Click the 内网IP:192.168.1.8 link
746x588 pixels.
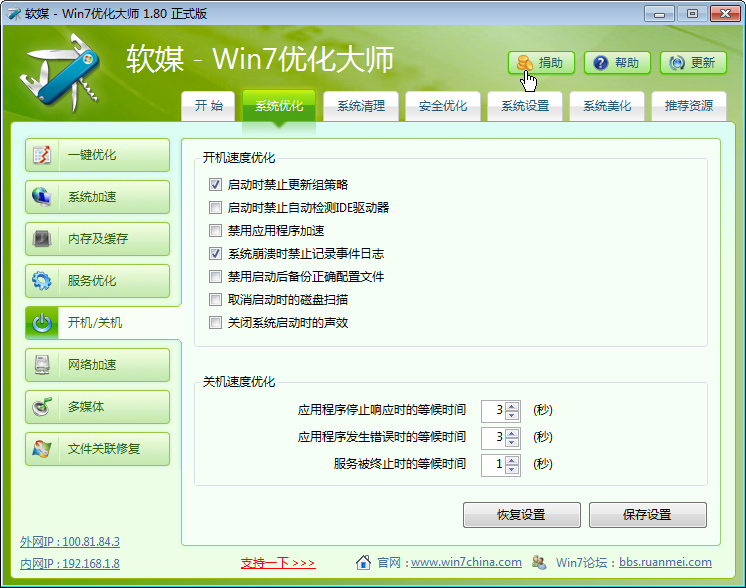(70, 564)
